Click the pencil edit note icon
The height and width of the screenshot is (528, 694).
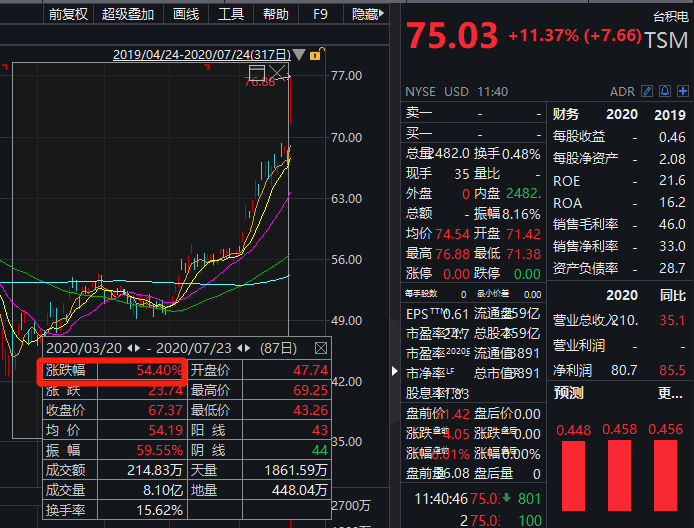tap(647, 91)
